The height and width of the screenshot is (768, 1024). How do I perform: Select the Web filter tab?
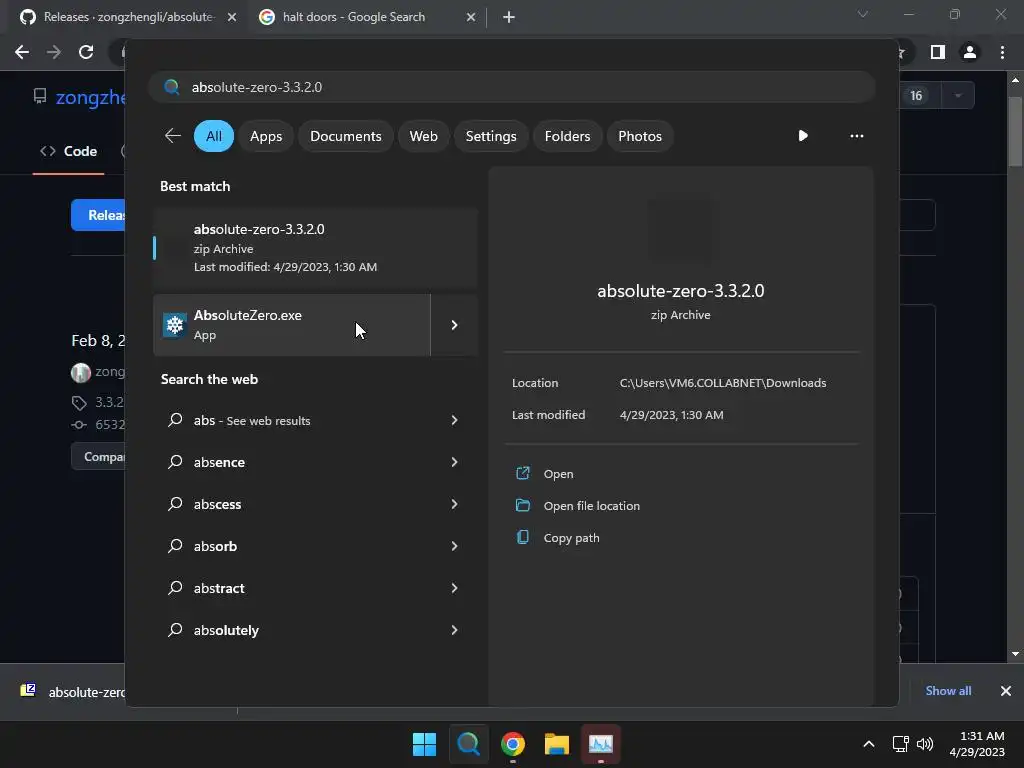423,136
